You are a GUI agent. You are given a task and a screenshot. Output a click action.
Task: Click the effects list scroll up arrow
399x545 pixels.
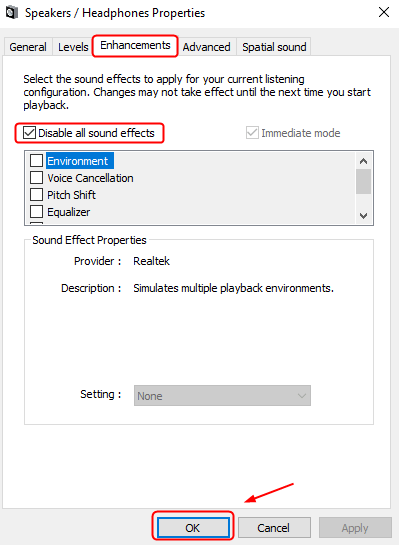coord(364,161)
